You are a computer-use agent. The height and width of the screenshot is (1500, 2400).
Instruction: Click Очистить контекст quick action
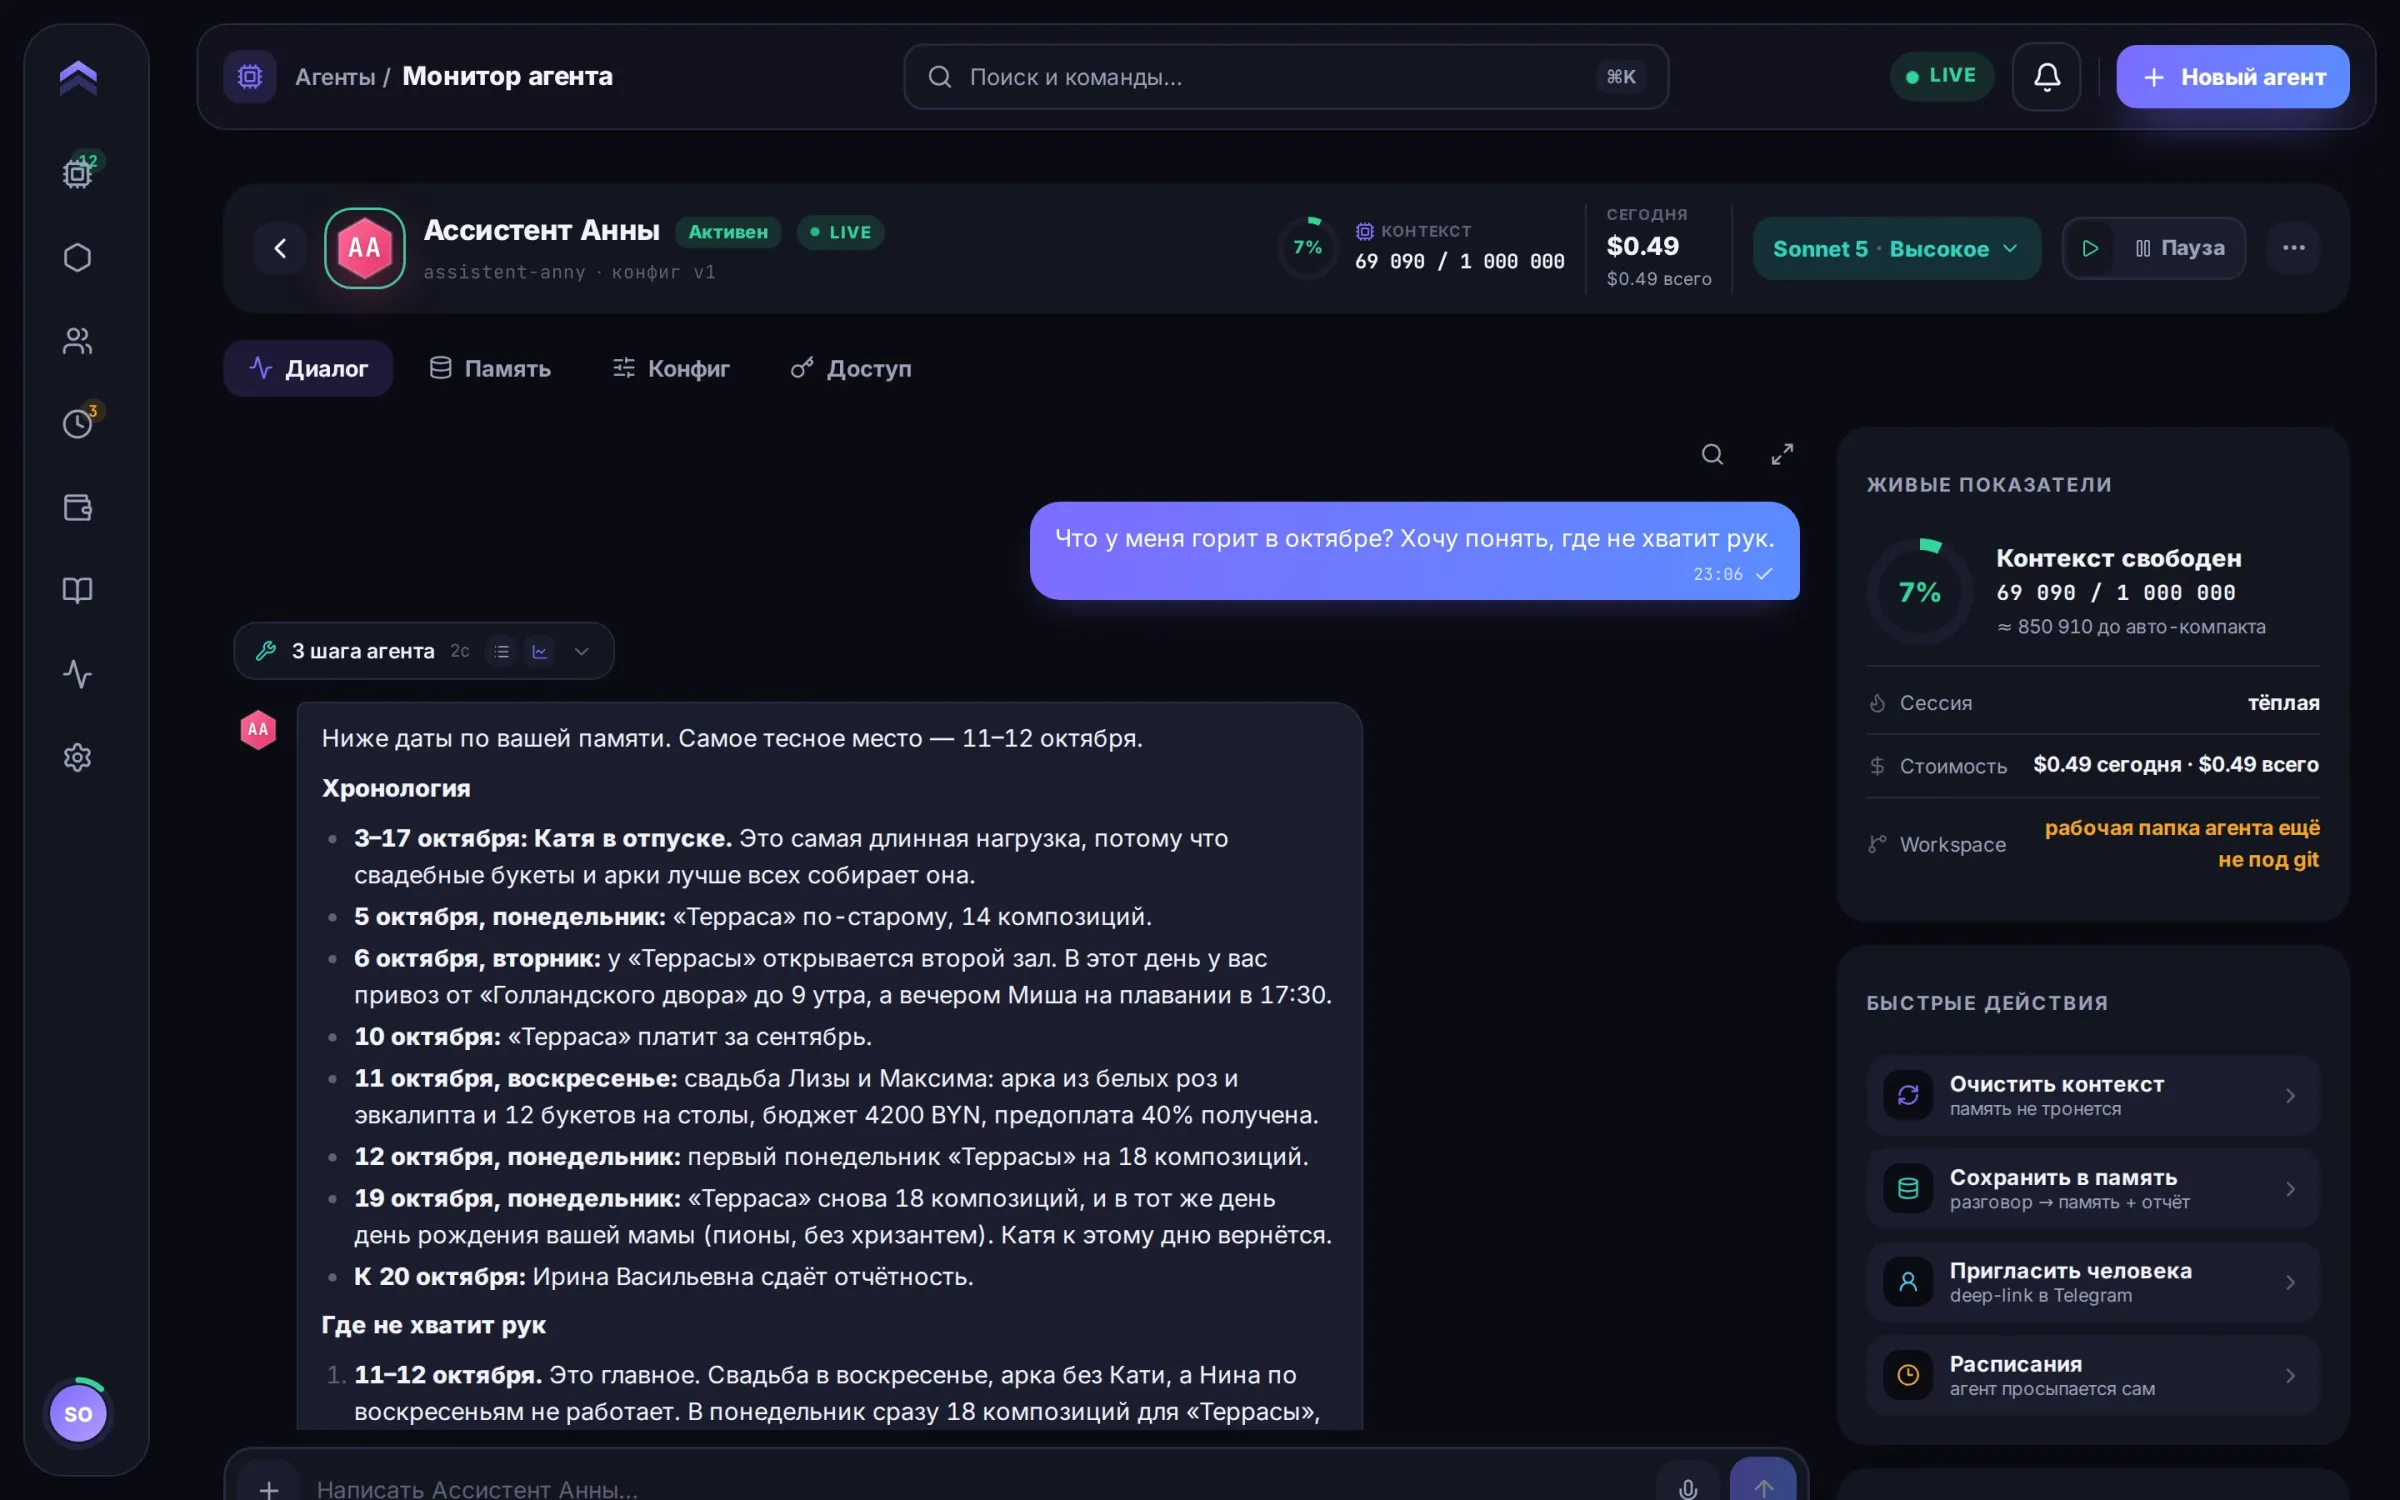tap(2092, 1095)
